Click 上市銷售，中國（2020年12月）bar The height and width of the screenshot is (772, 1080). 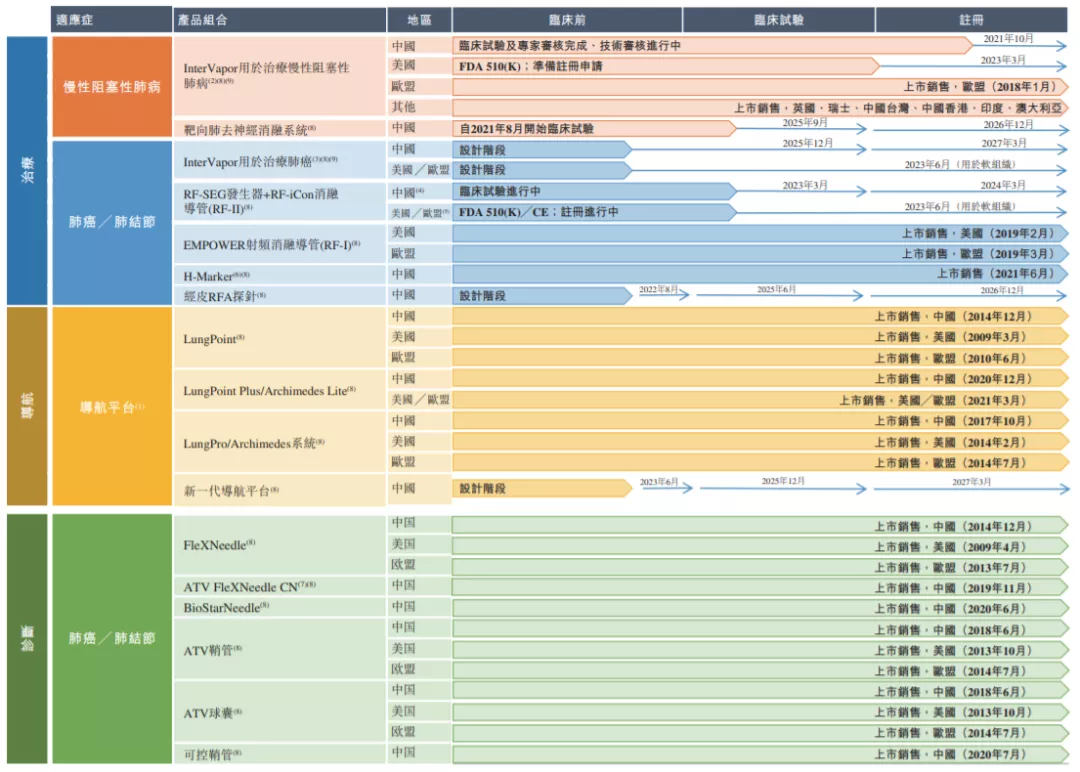point(760,379)
